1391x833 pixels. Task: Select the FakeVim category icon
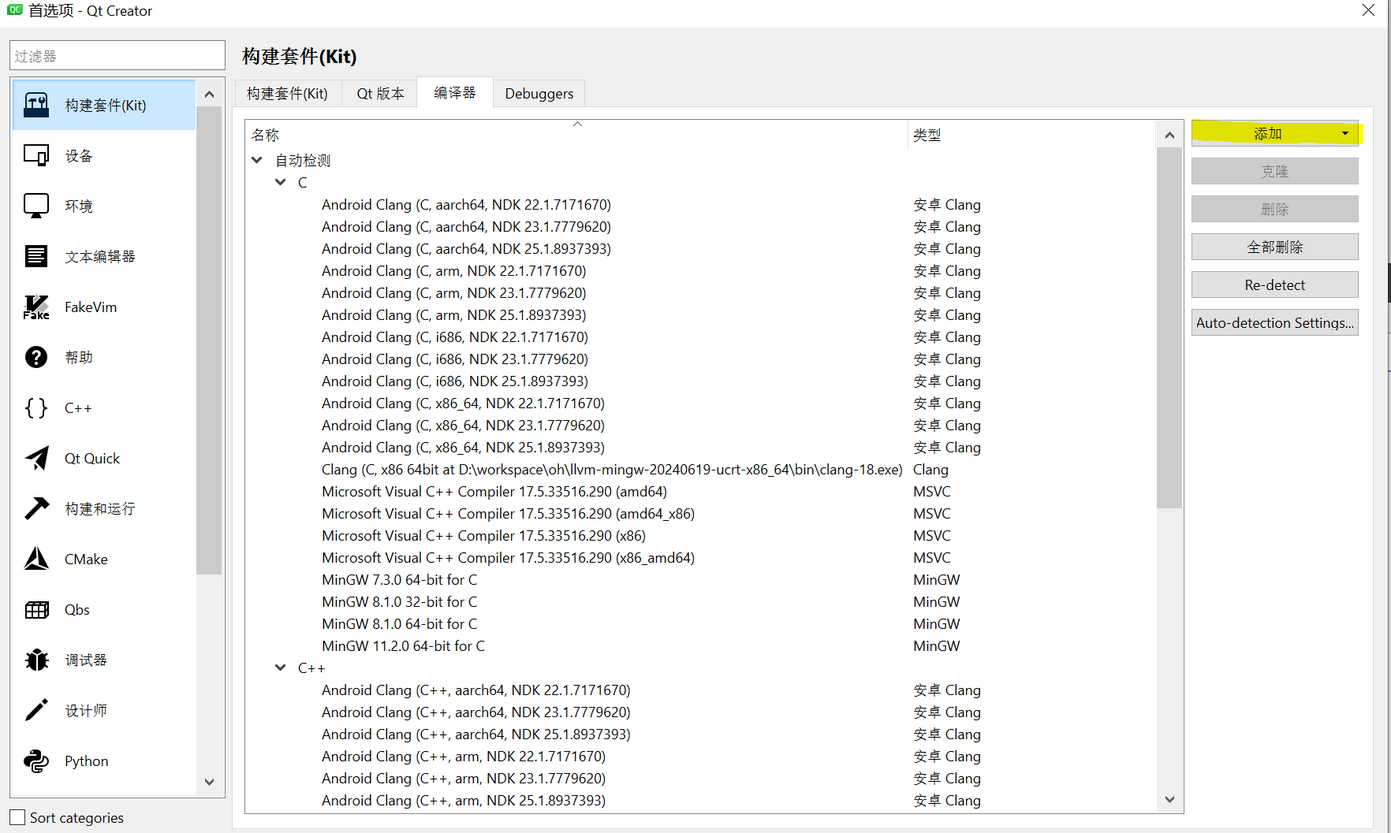coord(36,307)
